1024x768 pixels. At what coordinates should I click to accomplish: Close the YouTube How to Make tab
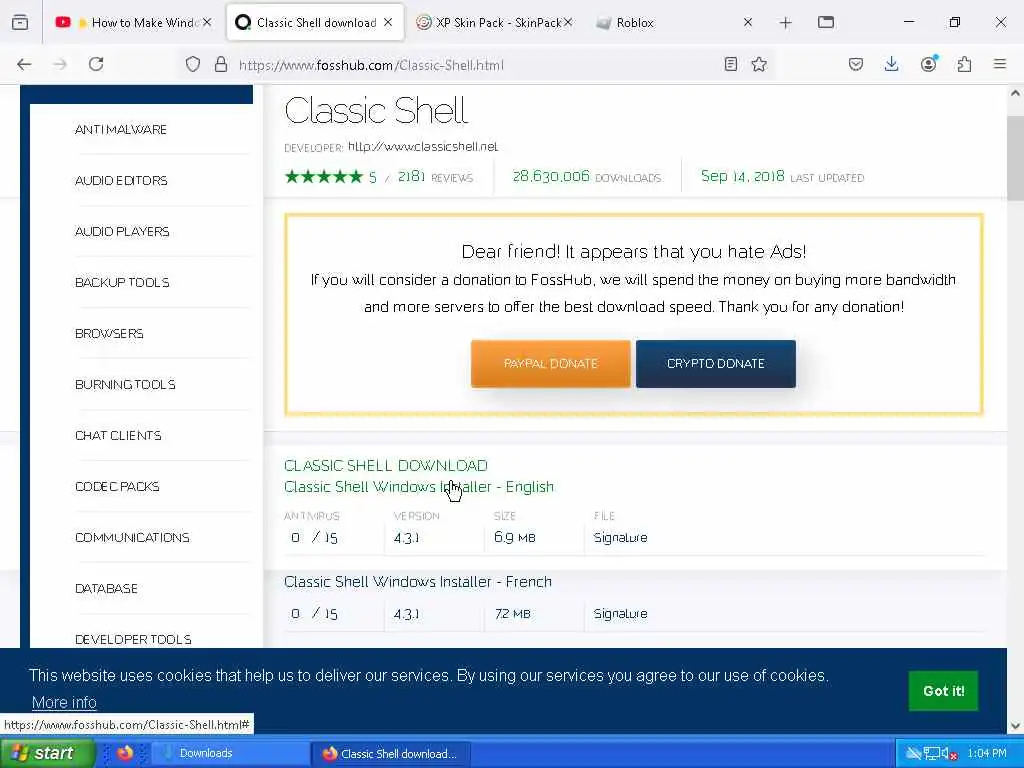207,22
